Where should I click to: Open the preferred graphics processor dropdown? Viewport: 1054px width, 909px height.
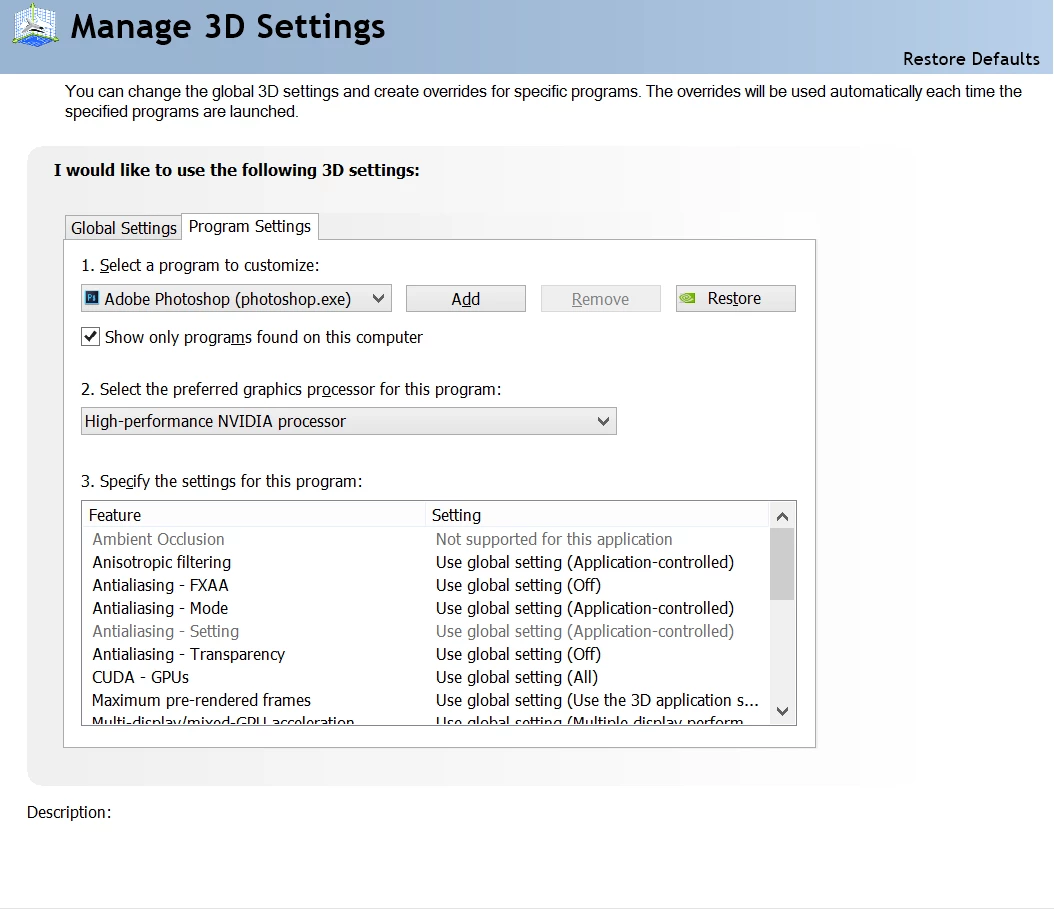[x=348, y=421]
